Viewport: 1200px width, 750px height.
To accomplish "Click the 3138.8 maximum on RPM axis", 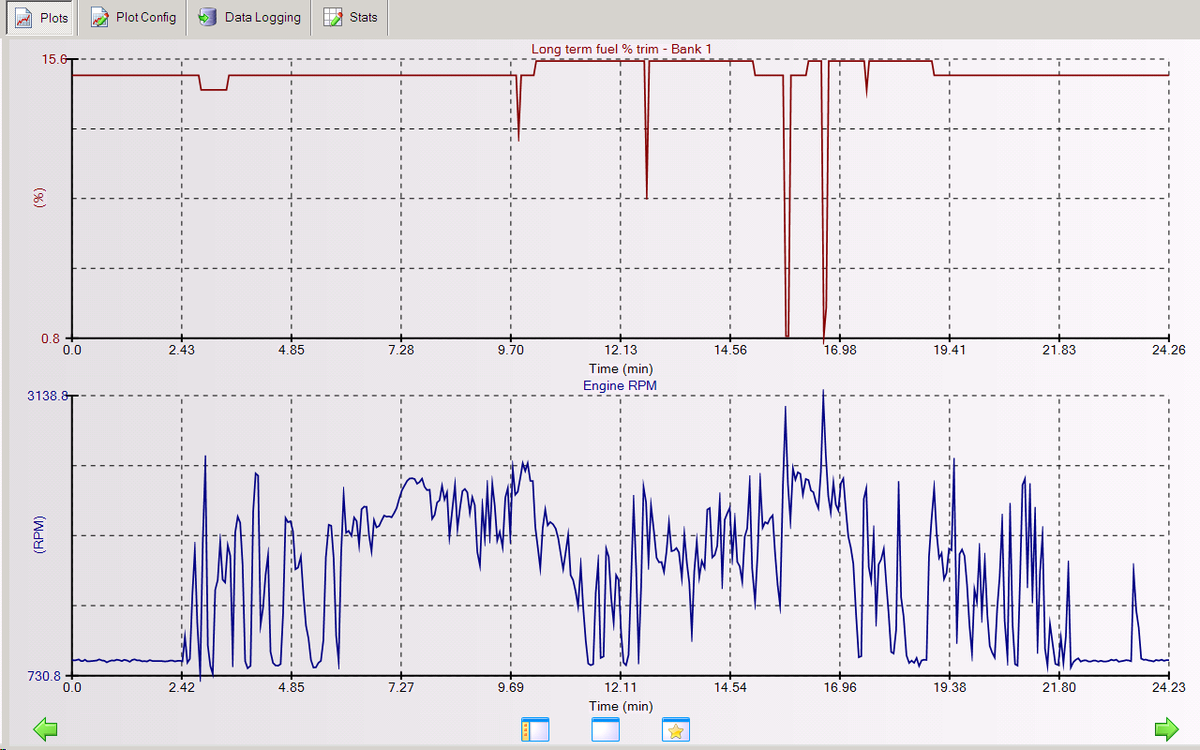I will point(46,396).
